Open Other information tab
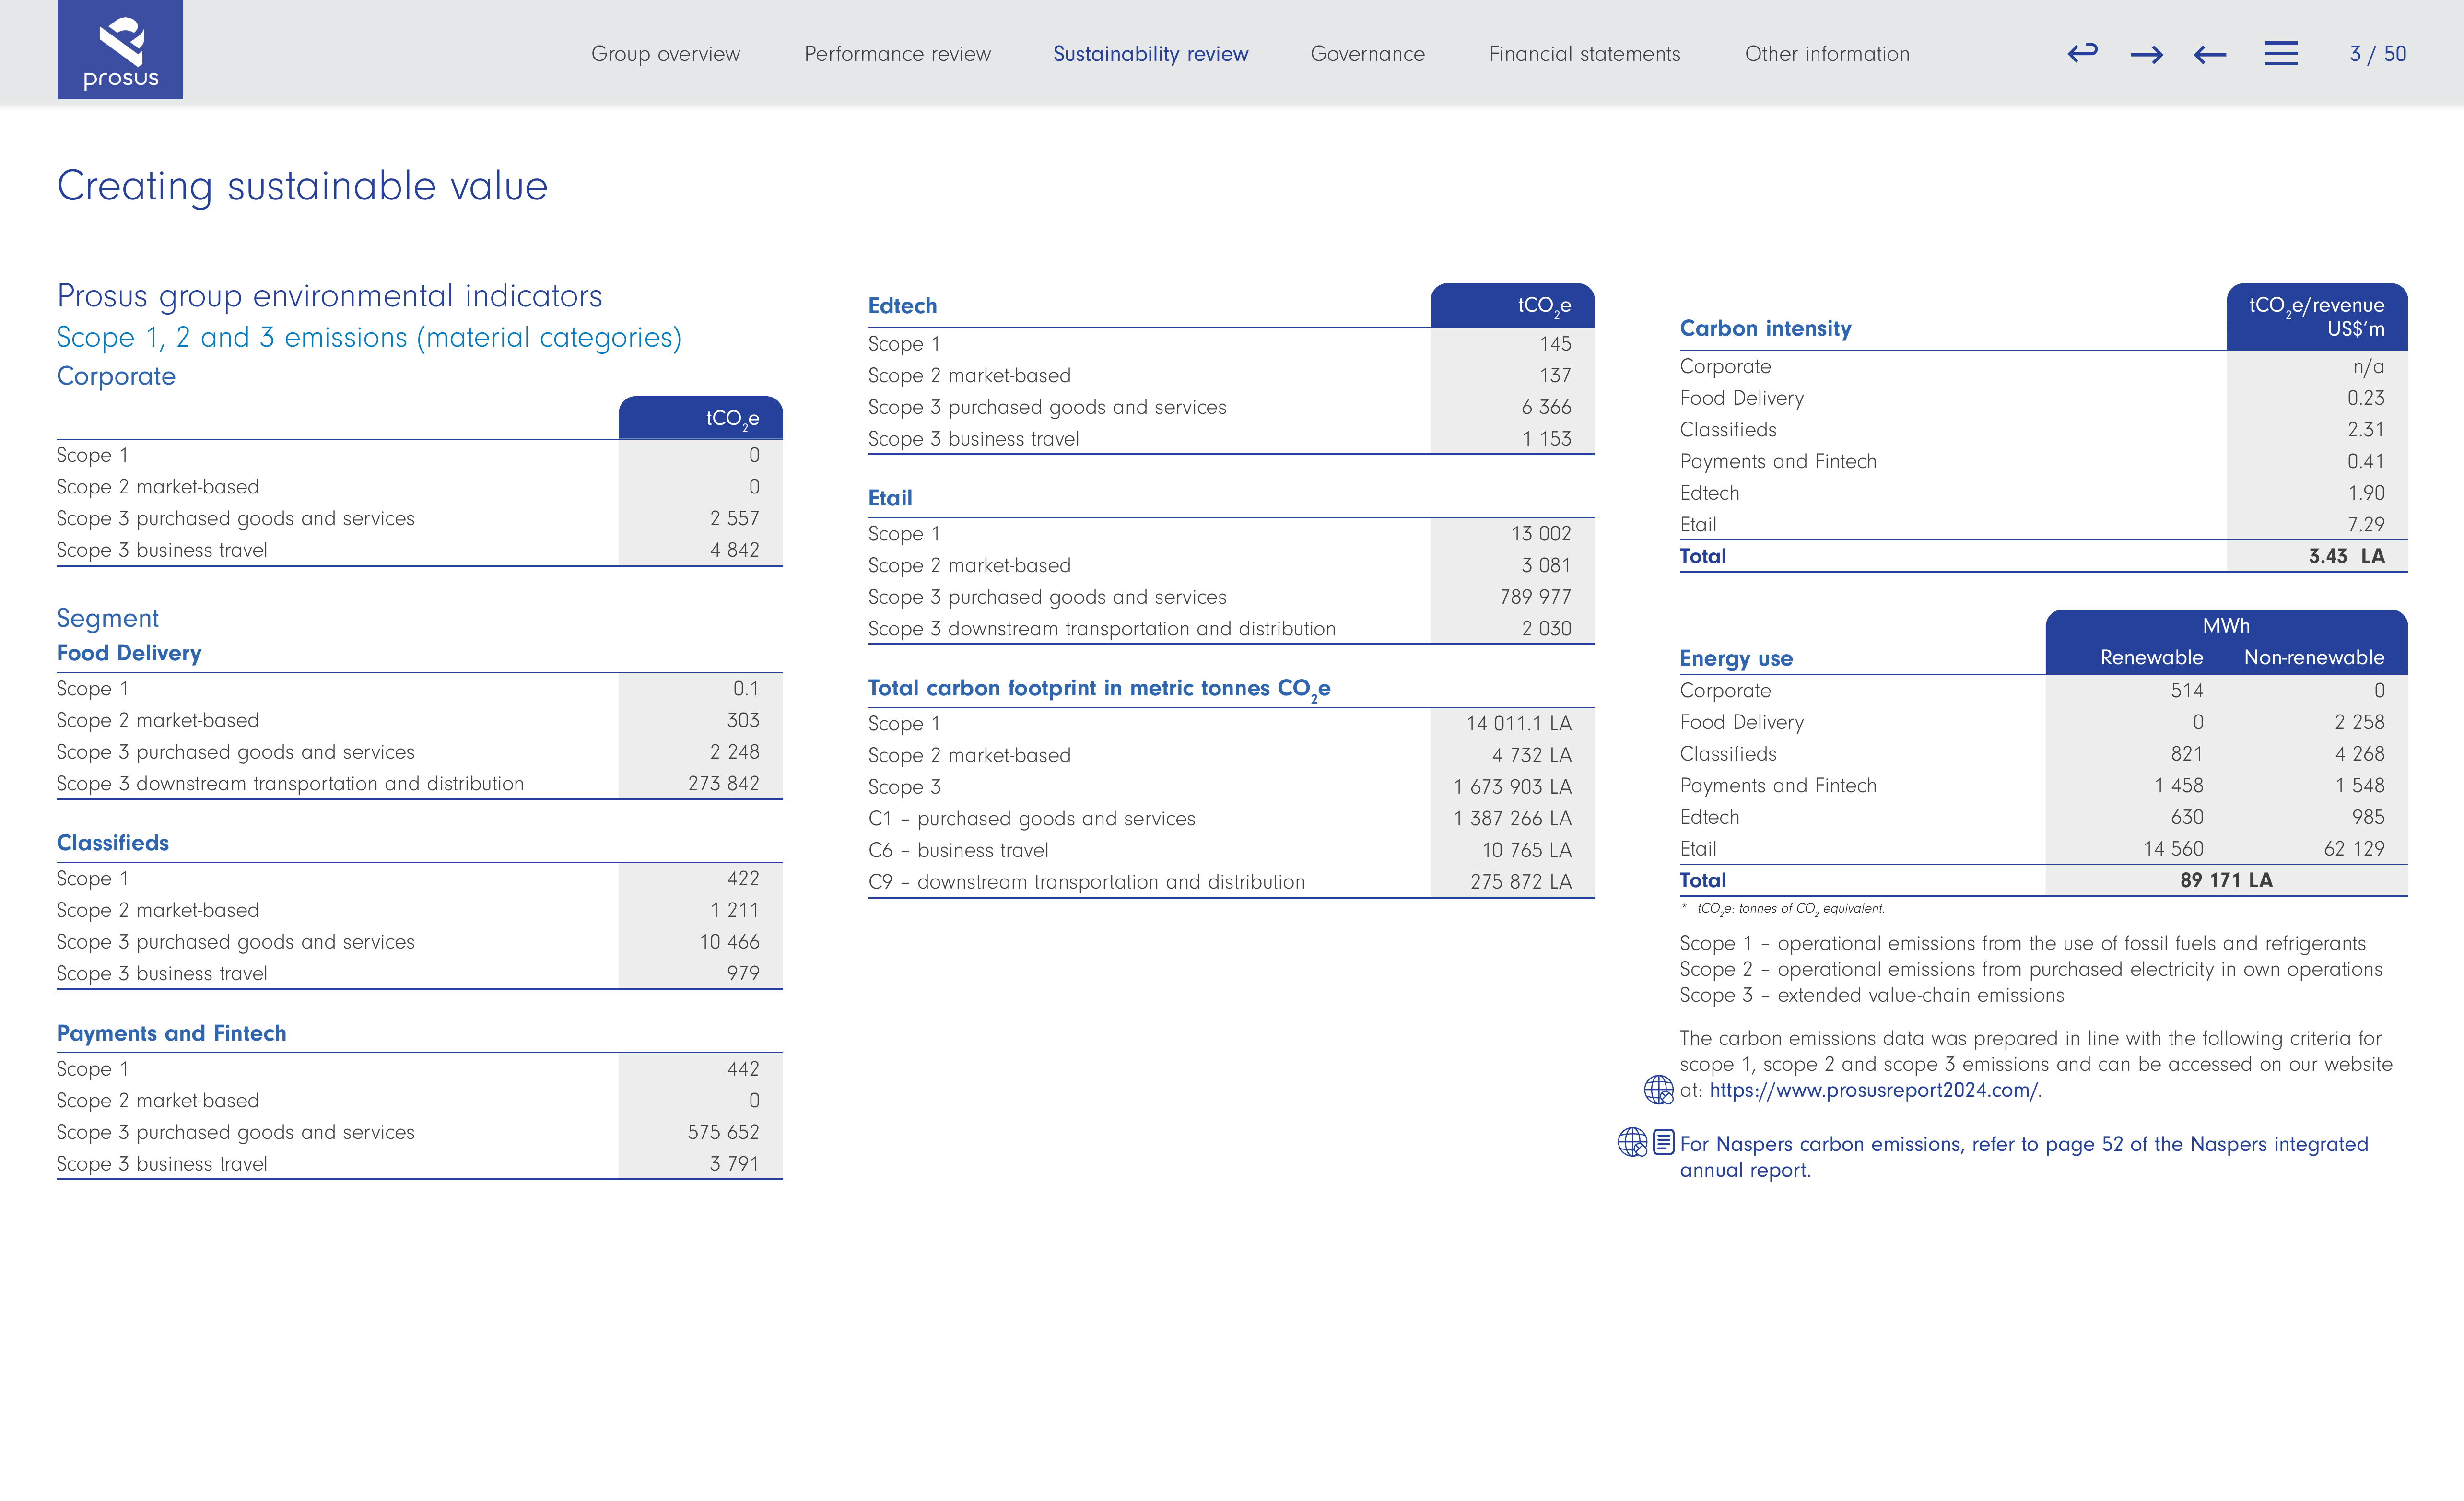Image resolution: width=2464 pixels, height=1501 pixels. 1827,54
